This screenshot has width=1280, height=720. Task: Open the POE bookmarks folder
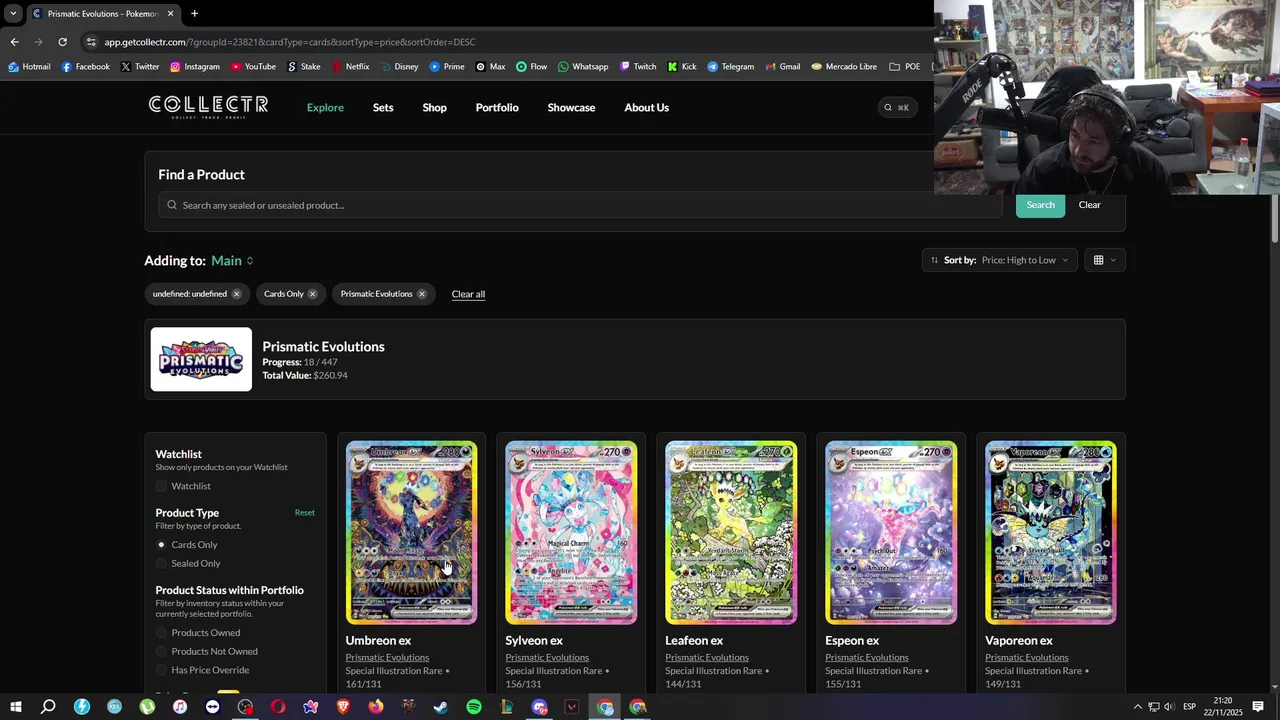(x=905, y=67)
